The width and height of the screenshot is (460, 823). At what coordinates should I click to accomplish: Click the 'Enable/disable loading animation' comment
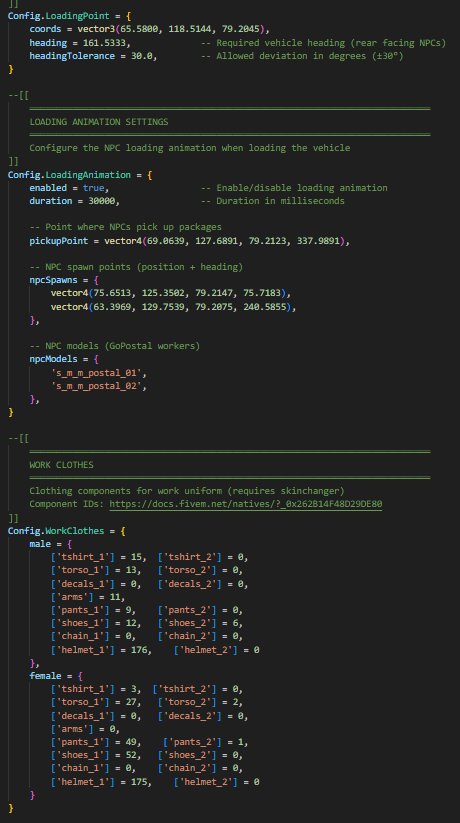coord(294,188)
